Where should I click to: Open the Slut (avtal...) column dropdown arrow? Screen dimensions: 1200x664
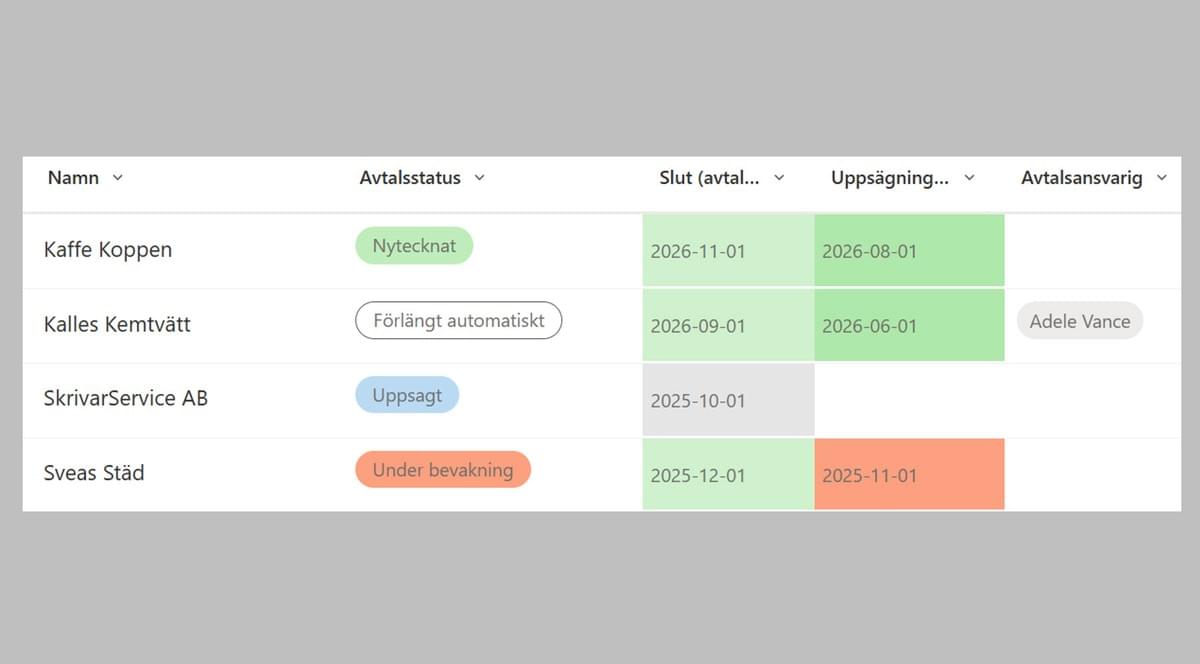tap(779, 178)
